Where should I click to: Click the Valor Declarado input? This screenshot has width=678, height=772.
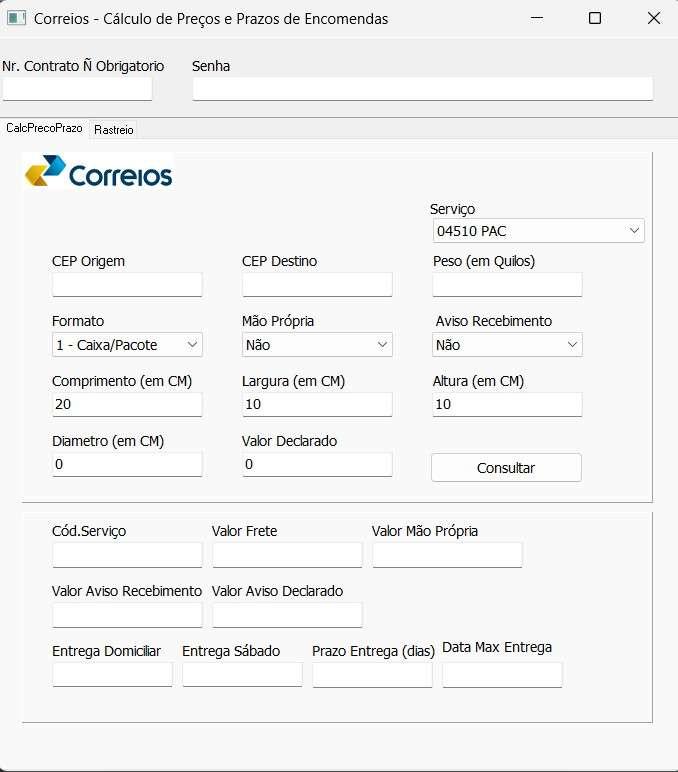coord(317,465)
